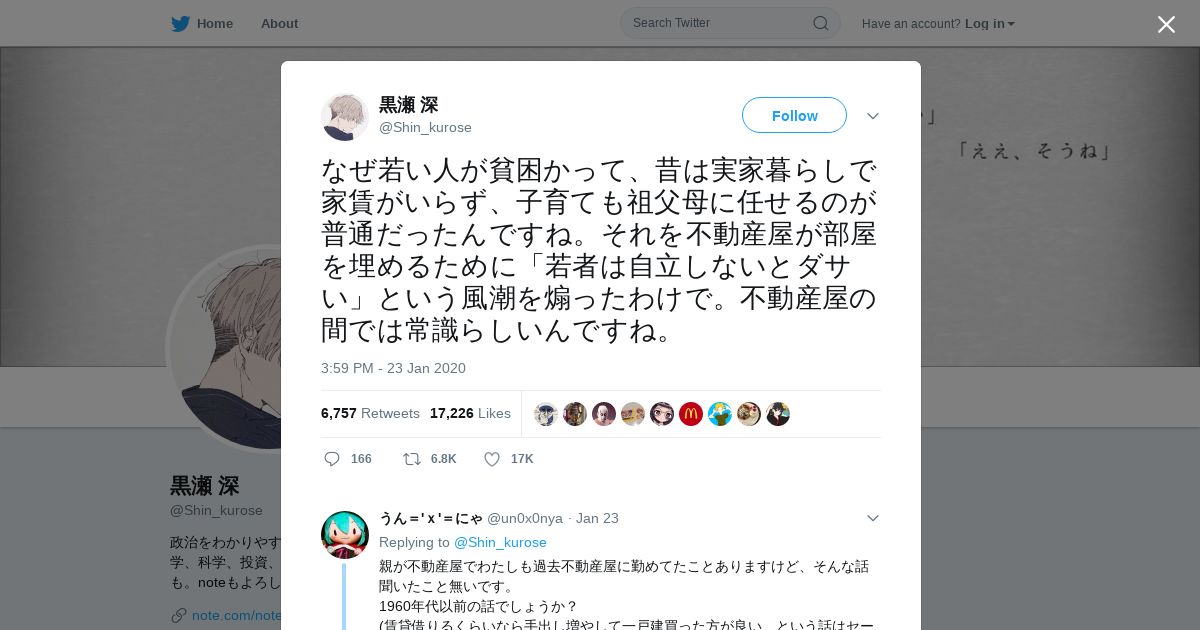The height and width of the screenshot is (630, 1200).
Task: Close the tweet overlay with X
Action: tap(1166, 24)
